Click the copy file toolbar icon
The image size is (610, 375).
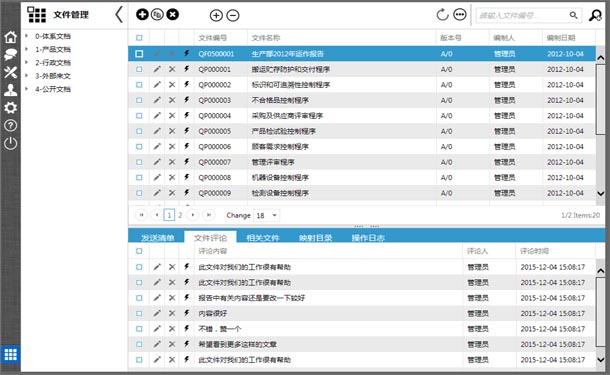pyautogui.click(x=157, y=15)
